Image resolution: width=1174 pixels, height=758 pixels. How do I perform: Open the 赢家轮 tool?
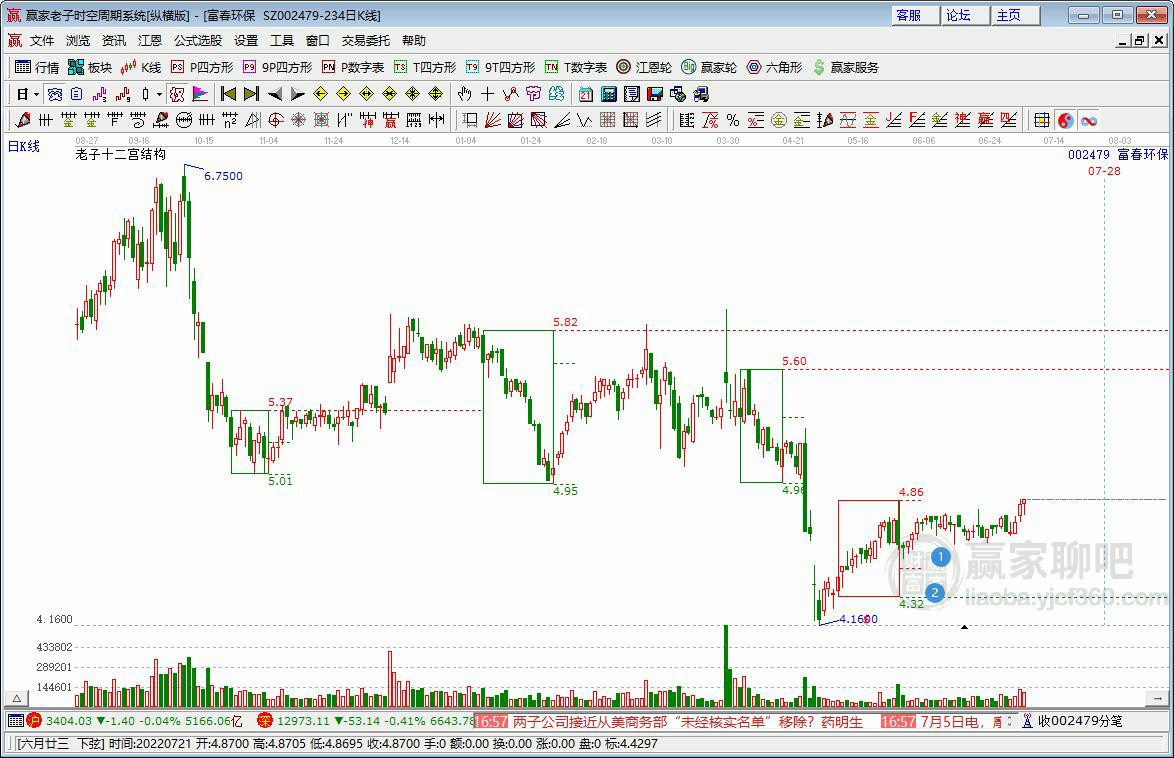[709, 67]
